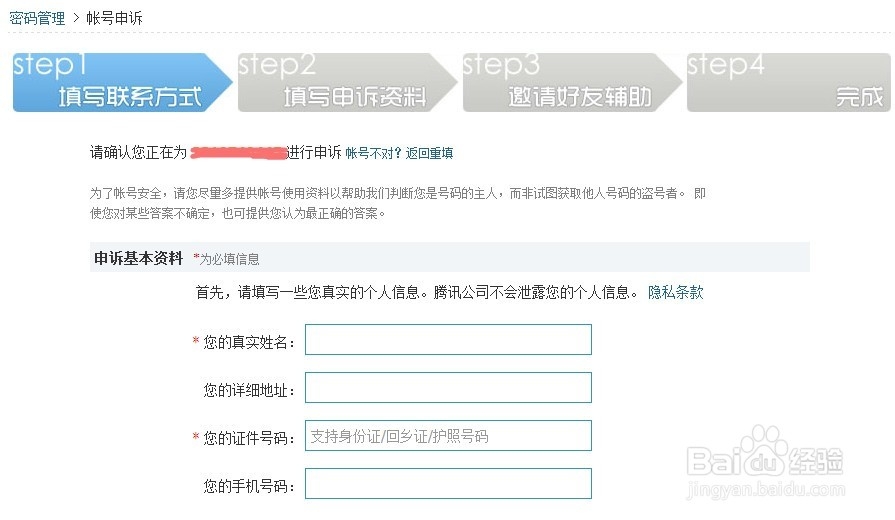Focus the 您的真实姓名 input field
The image size is (895, 520).
click(x=448, y=340)
